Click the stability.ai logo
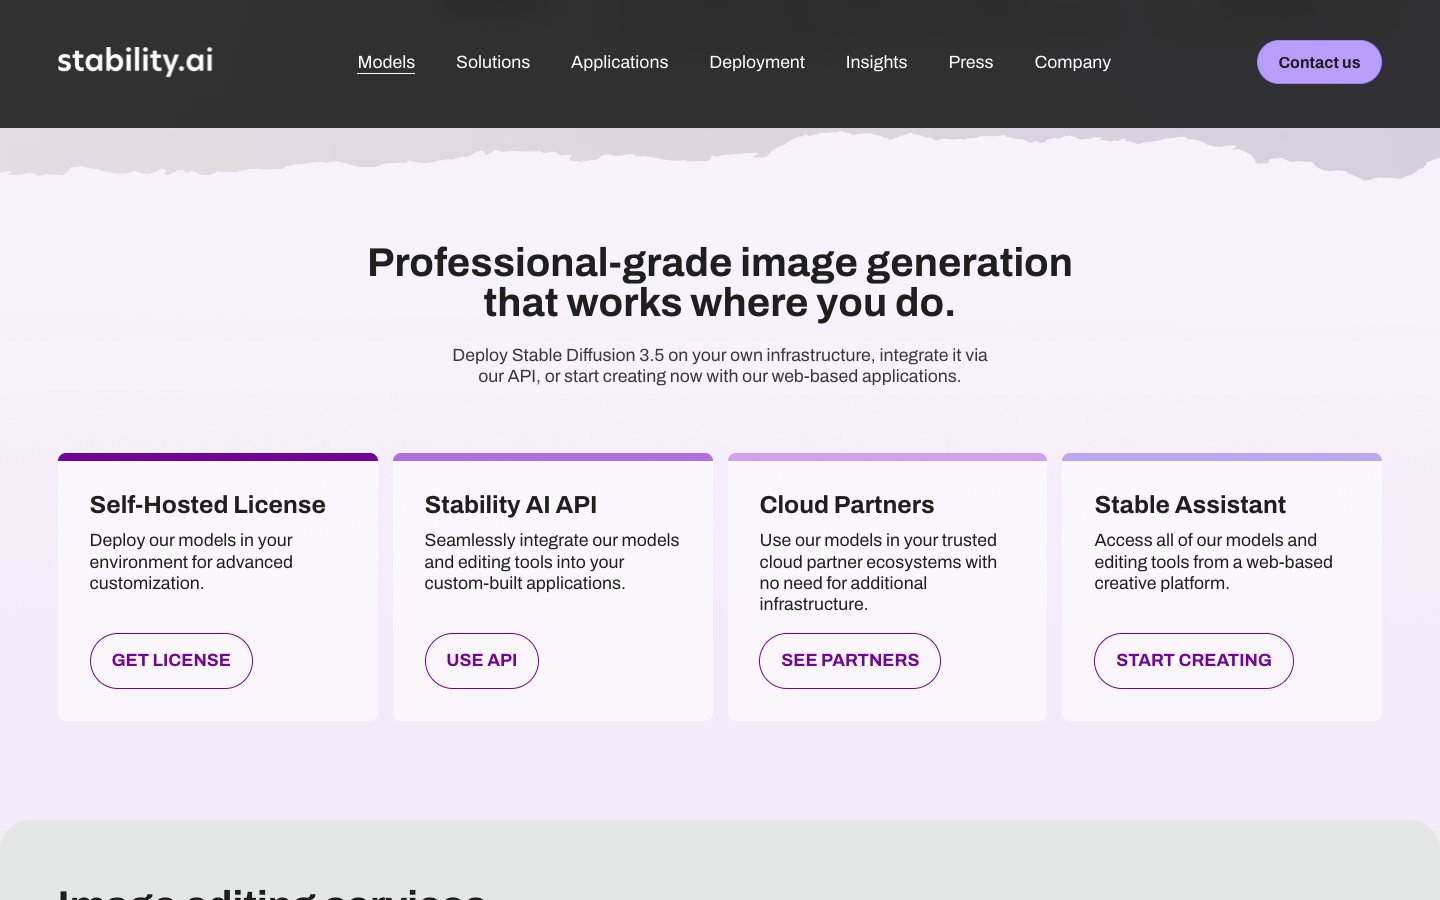 pyautogui.click(x=135, y=61)
